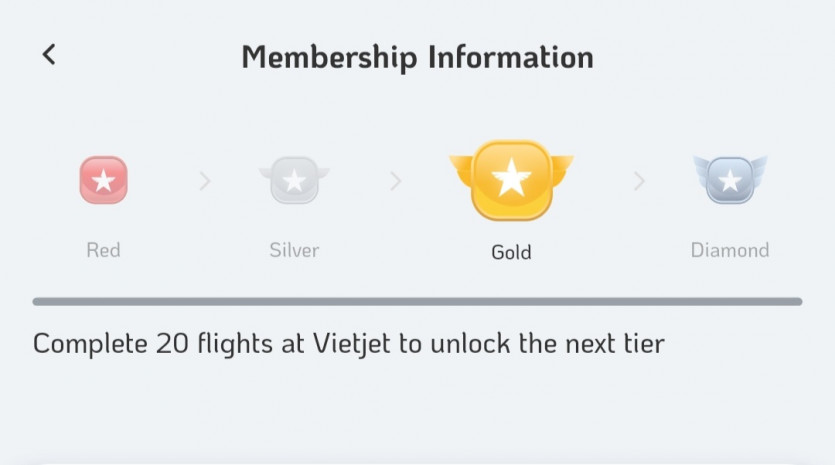Go back using the left arrow
This screenshot has width=835, height=465.
49,55
